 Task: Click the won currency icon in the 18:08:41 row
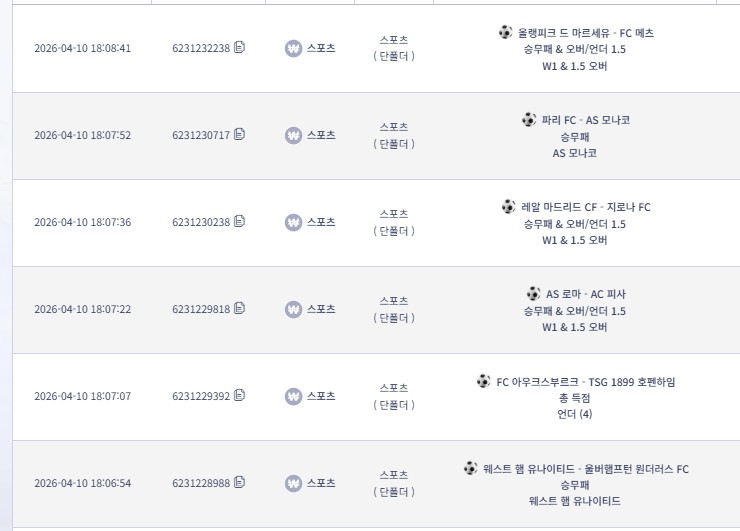(x=293, y=48)
